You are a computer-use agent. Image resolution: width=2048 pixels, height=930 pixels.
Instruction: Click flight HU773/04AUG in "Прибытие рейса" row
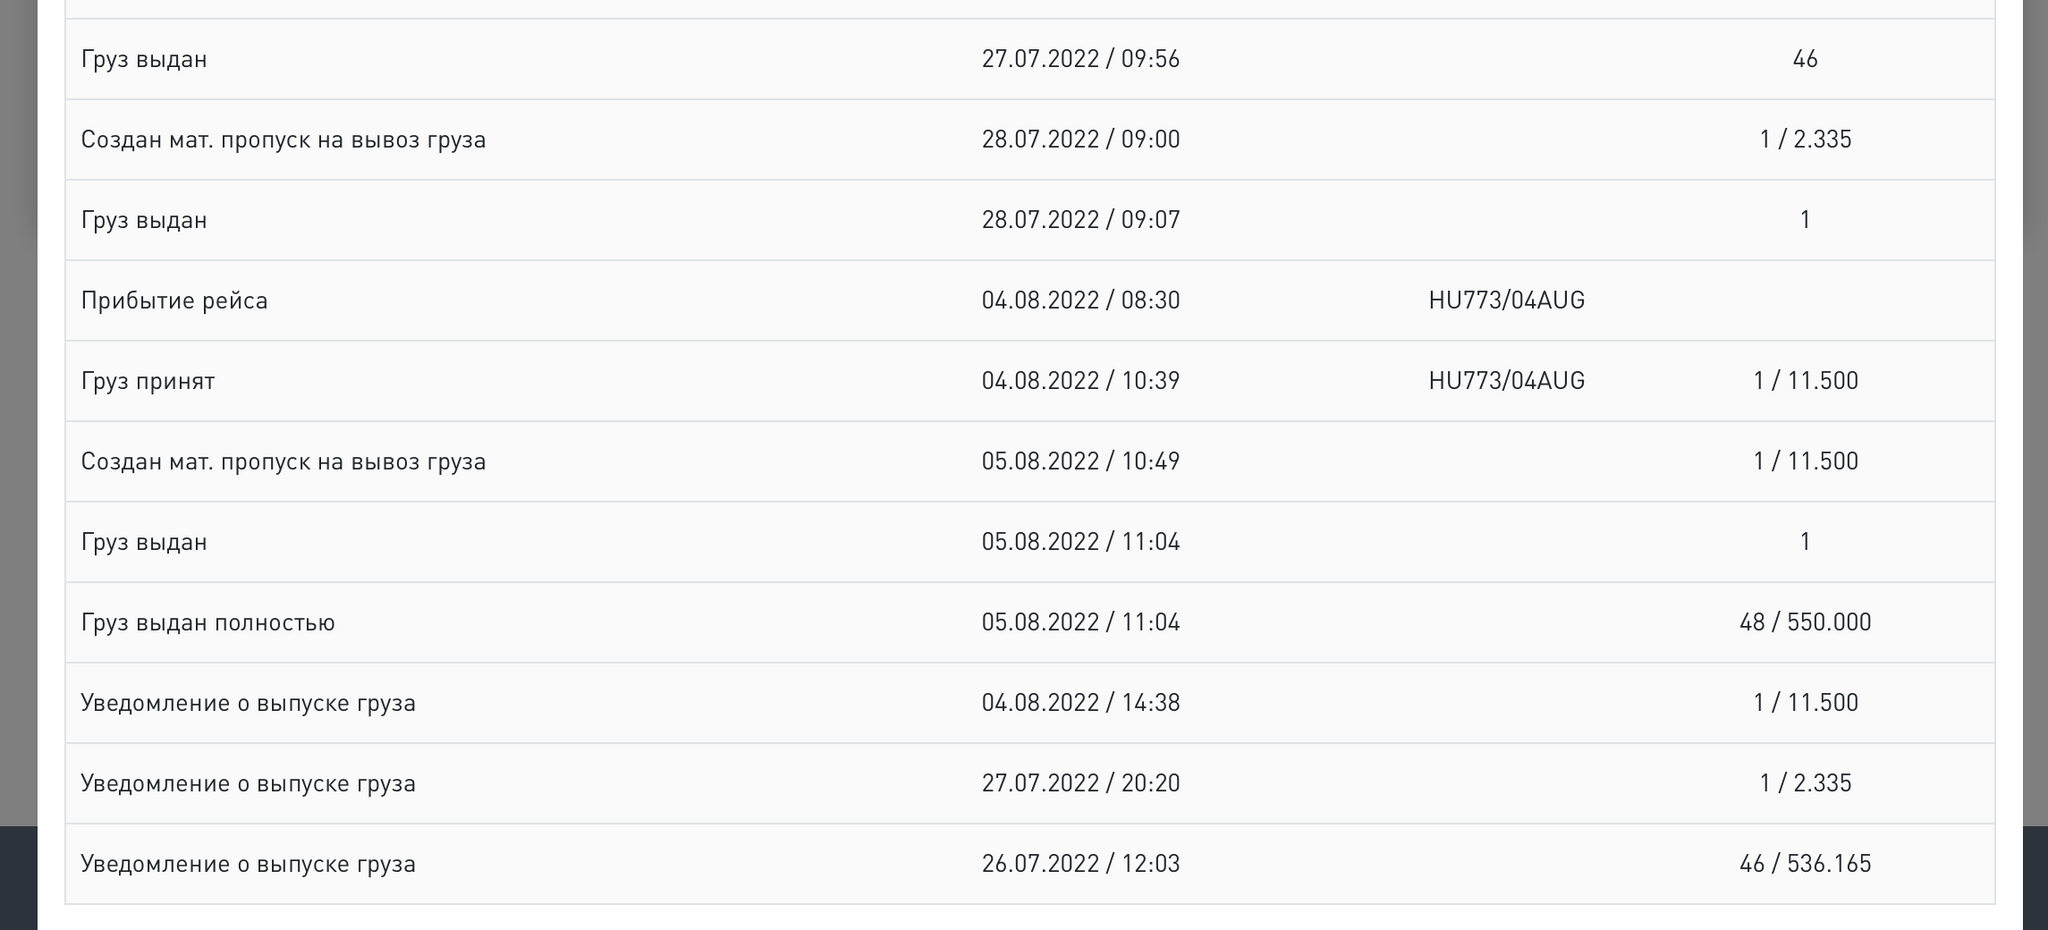(x=1506, y=301)
